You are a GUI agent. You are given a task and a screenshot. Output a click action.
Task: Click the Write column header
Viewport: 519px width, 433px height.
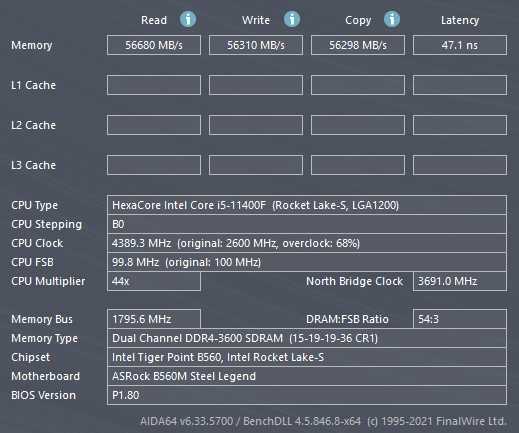[256, 20]
